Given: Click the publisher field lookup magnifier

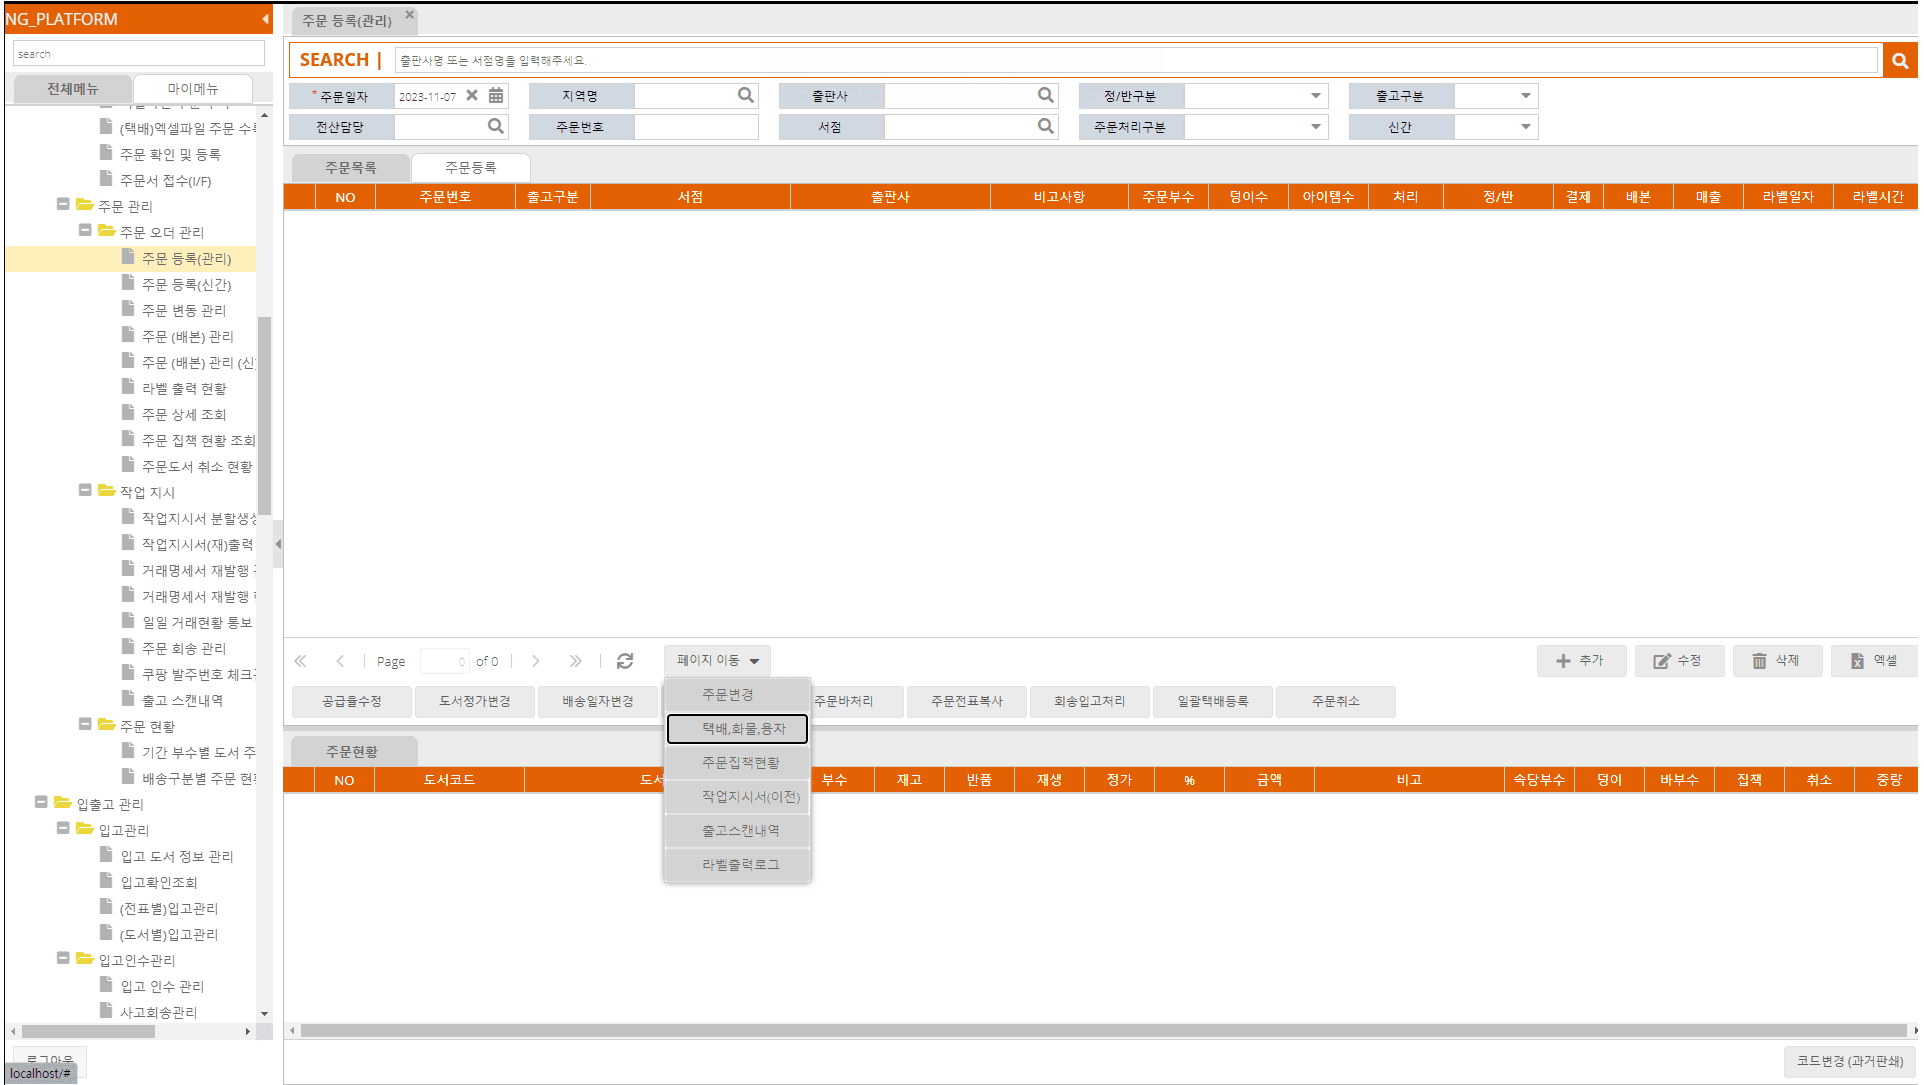Looking at the screenshot, I should pyautogui.click(x=1045, y=96).
